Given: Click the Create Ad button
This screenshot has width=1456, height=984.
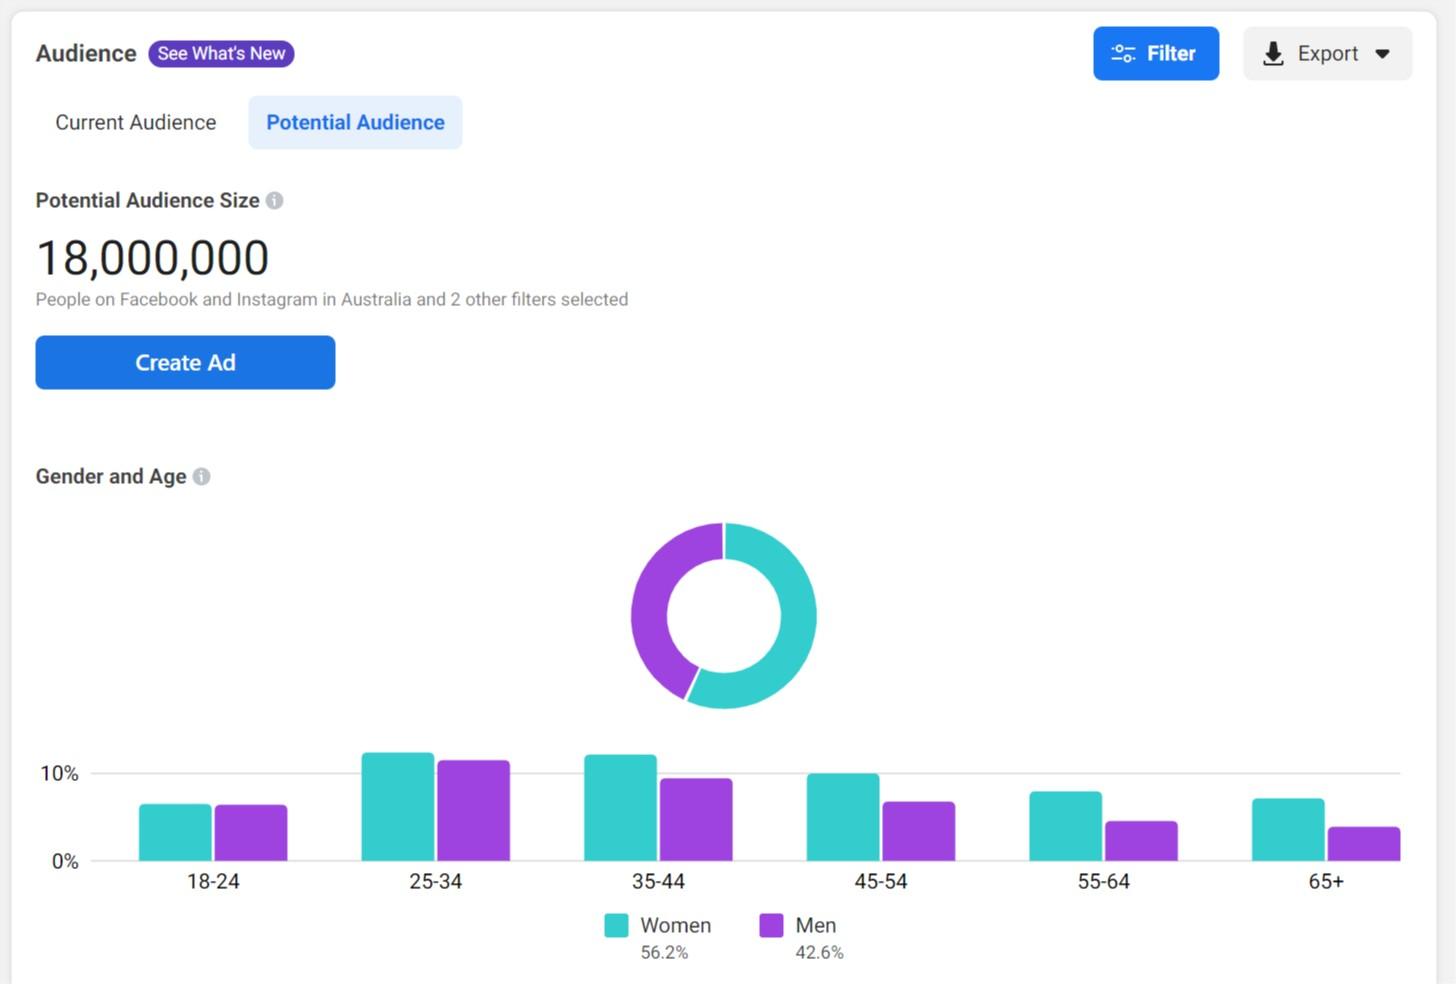Looking at the screenshot, I should pyautogui.click(x=185, y=362).
